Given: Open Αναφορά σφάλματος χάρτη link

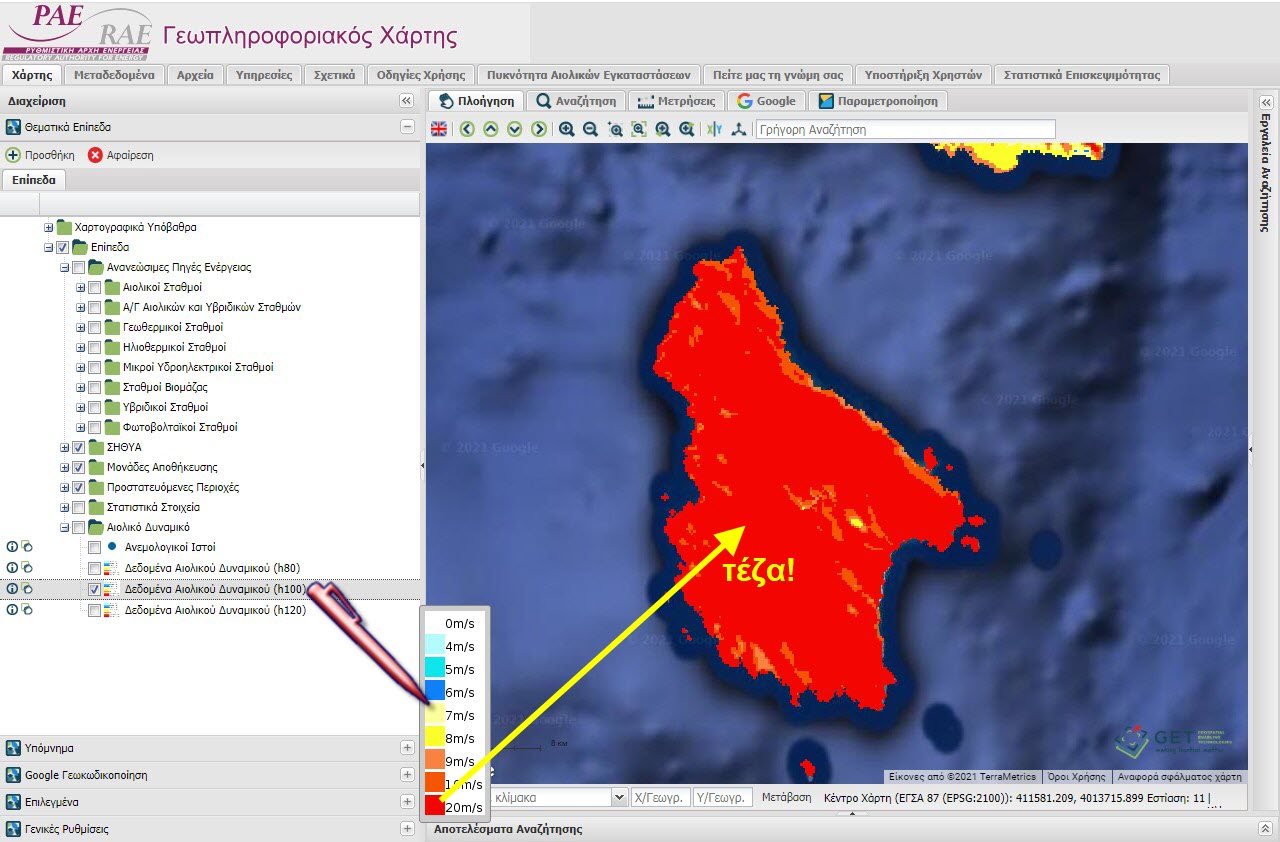Looking at the screenshot, I should tap(1180, 776).
